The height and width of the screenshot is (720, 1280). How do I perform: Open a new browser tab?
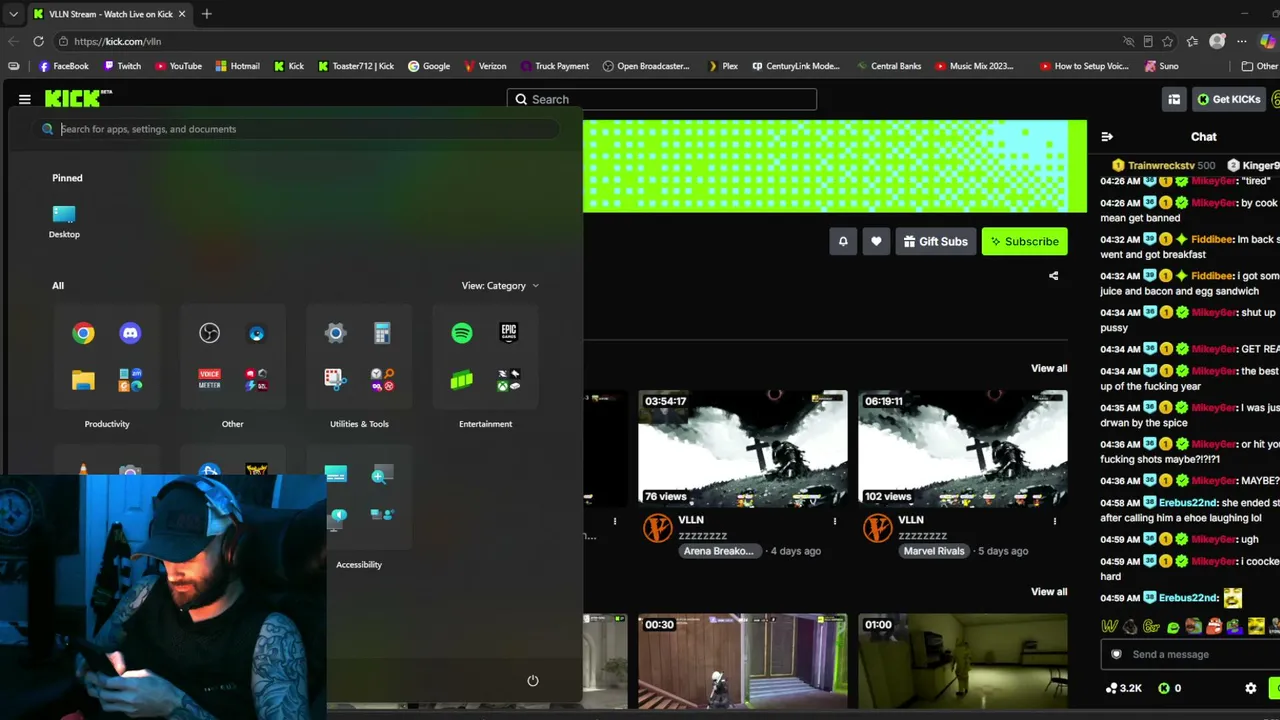click(x=206, y=14)
